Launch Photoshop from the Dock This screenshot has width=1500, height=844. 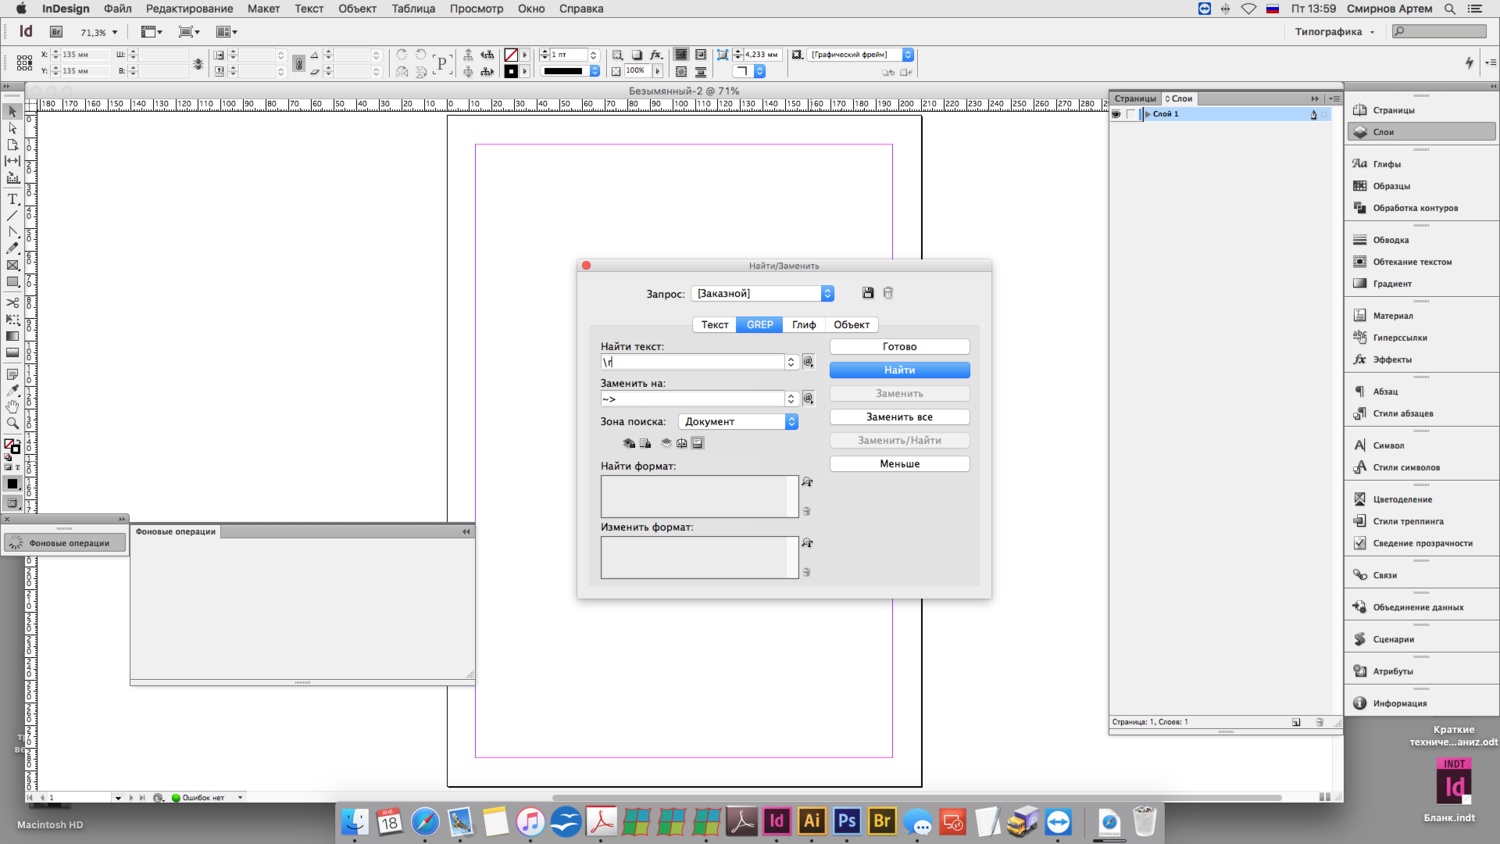(x=846, y=822)
